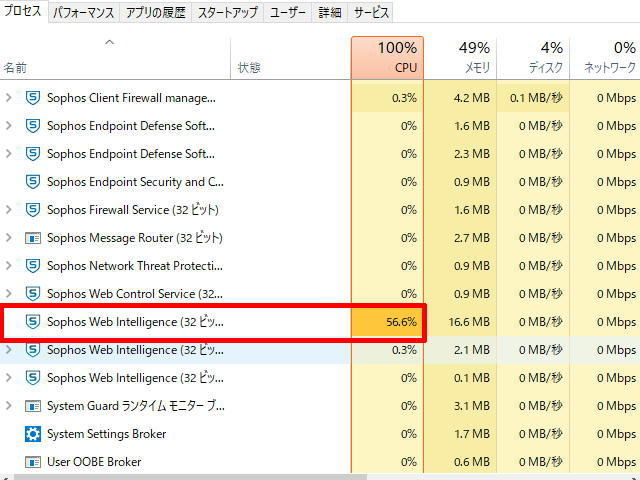Click the 56.6% CPU usage cell
The width and height of the screenshot is (640, 480).
click(x=387, y=322)
